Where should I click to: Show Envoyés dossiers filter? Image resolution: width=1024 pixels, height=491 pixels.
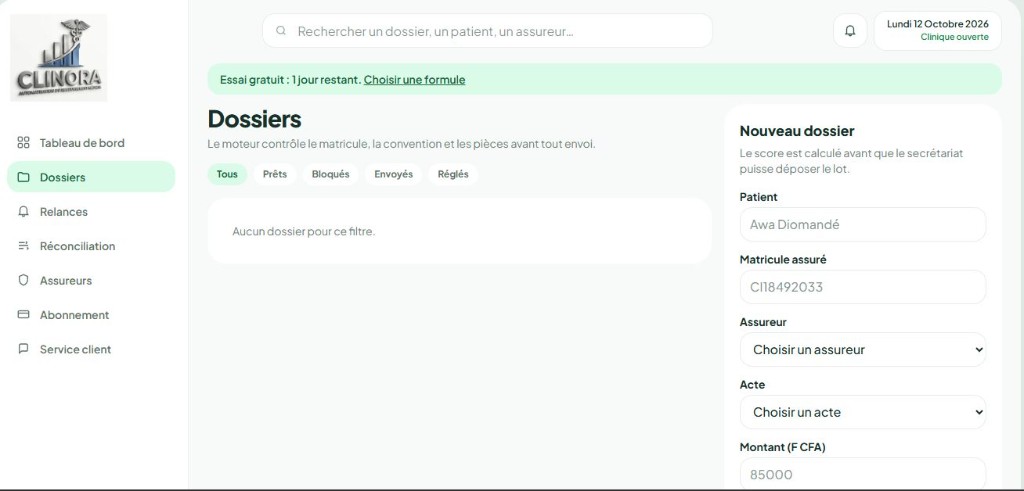pos(394,174)
